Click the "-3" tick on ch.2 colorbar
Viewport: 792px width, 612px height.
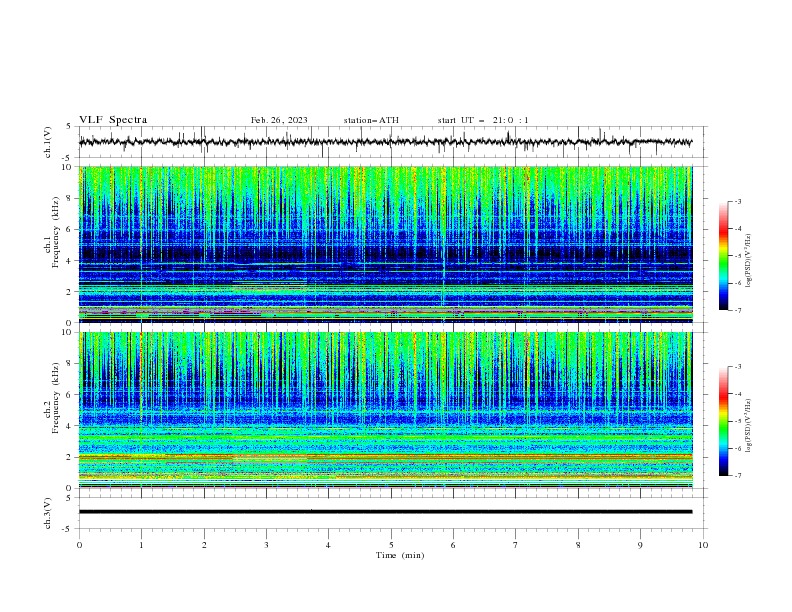(x=738, y=367)
